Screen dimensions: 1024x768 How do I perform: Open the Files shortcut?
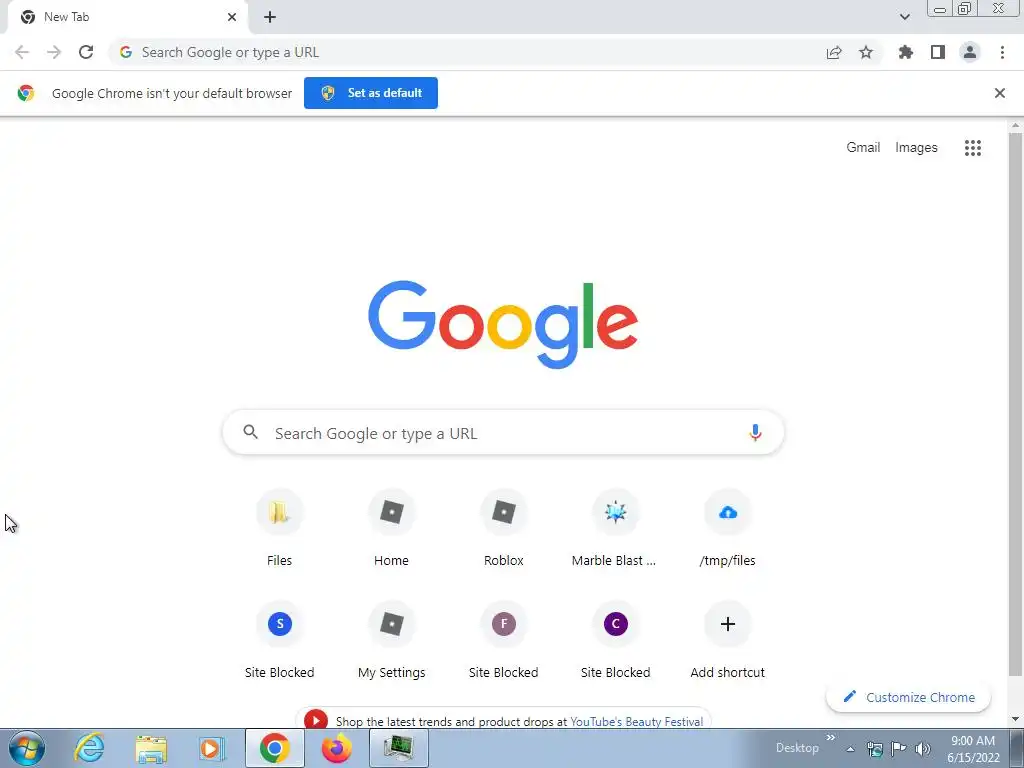coord(280,528)
